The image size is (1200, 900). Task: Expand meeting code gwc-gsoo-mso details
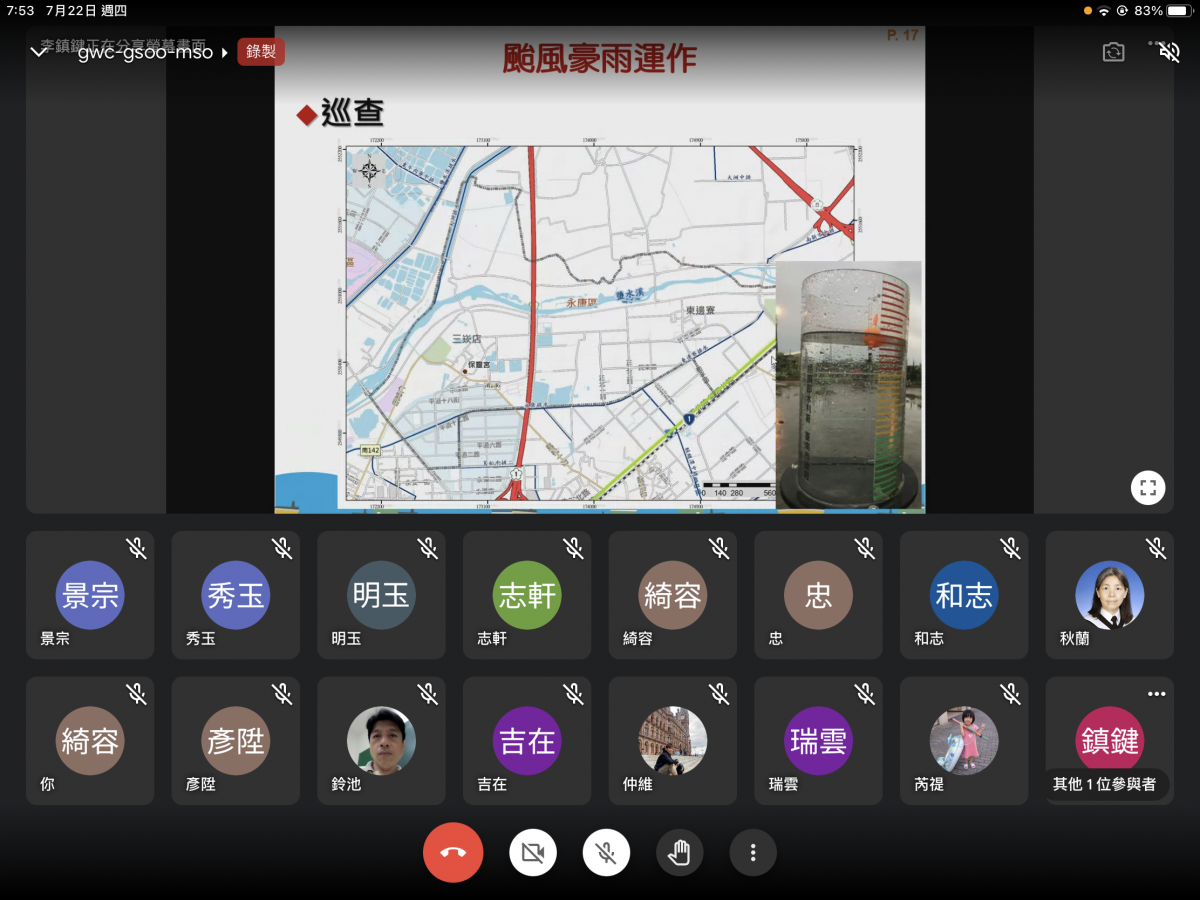pyautogui.click(x=153, y=52)
